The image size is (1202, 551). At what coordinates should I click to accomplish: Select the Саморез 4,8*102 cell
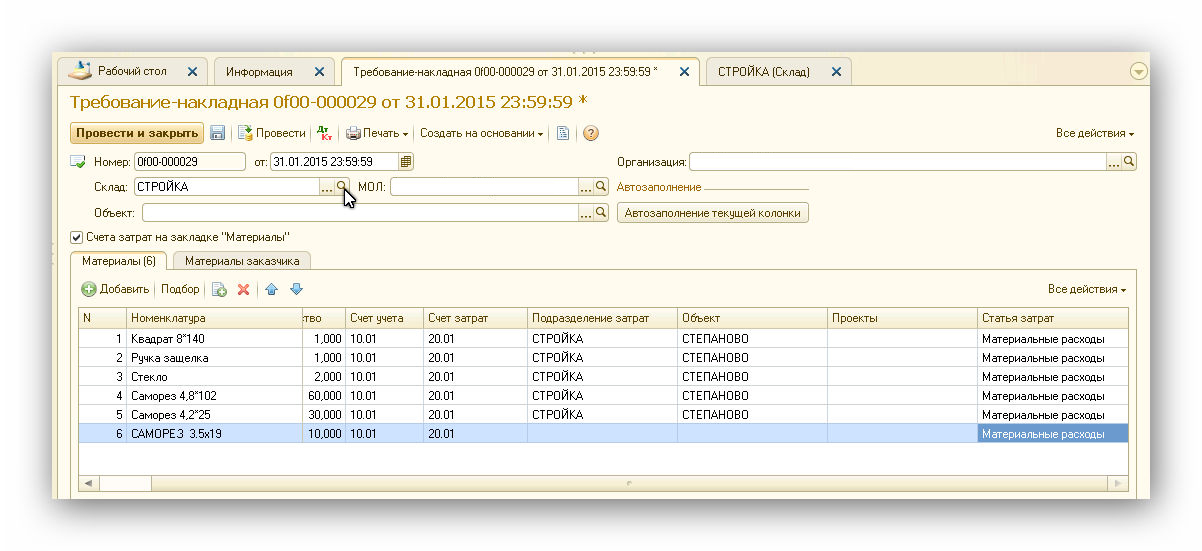[x=214, y=395]
